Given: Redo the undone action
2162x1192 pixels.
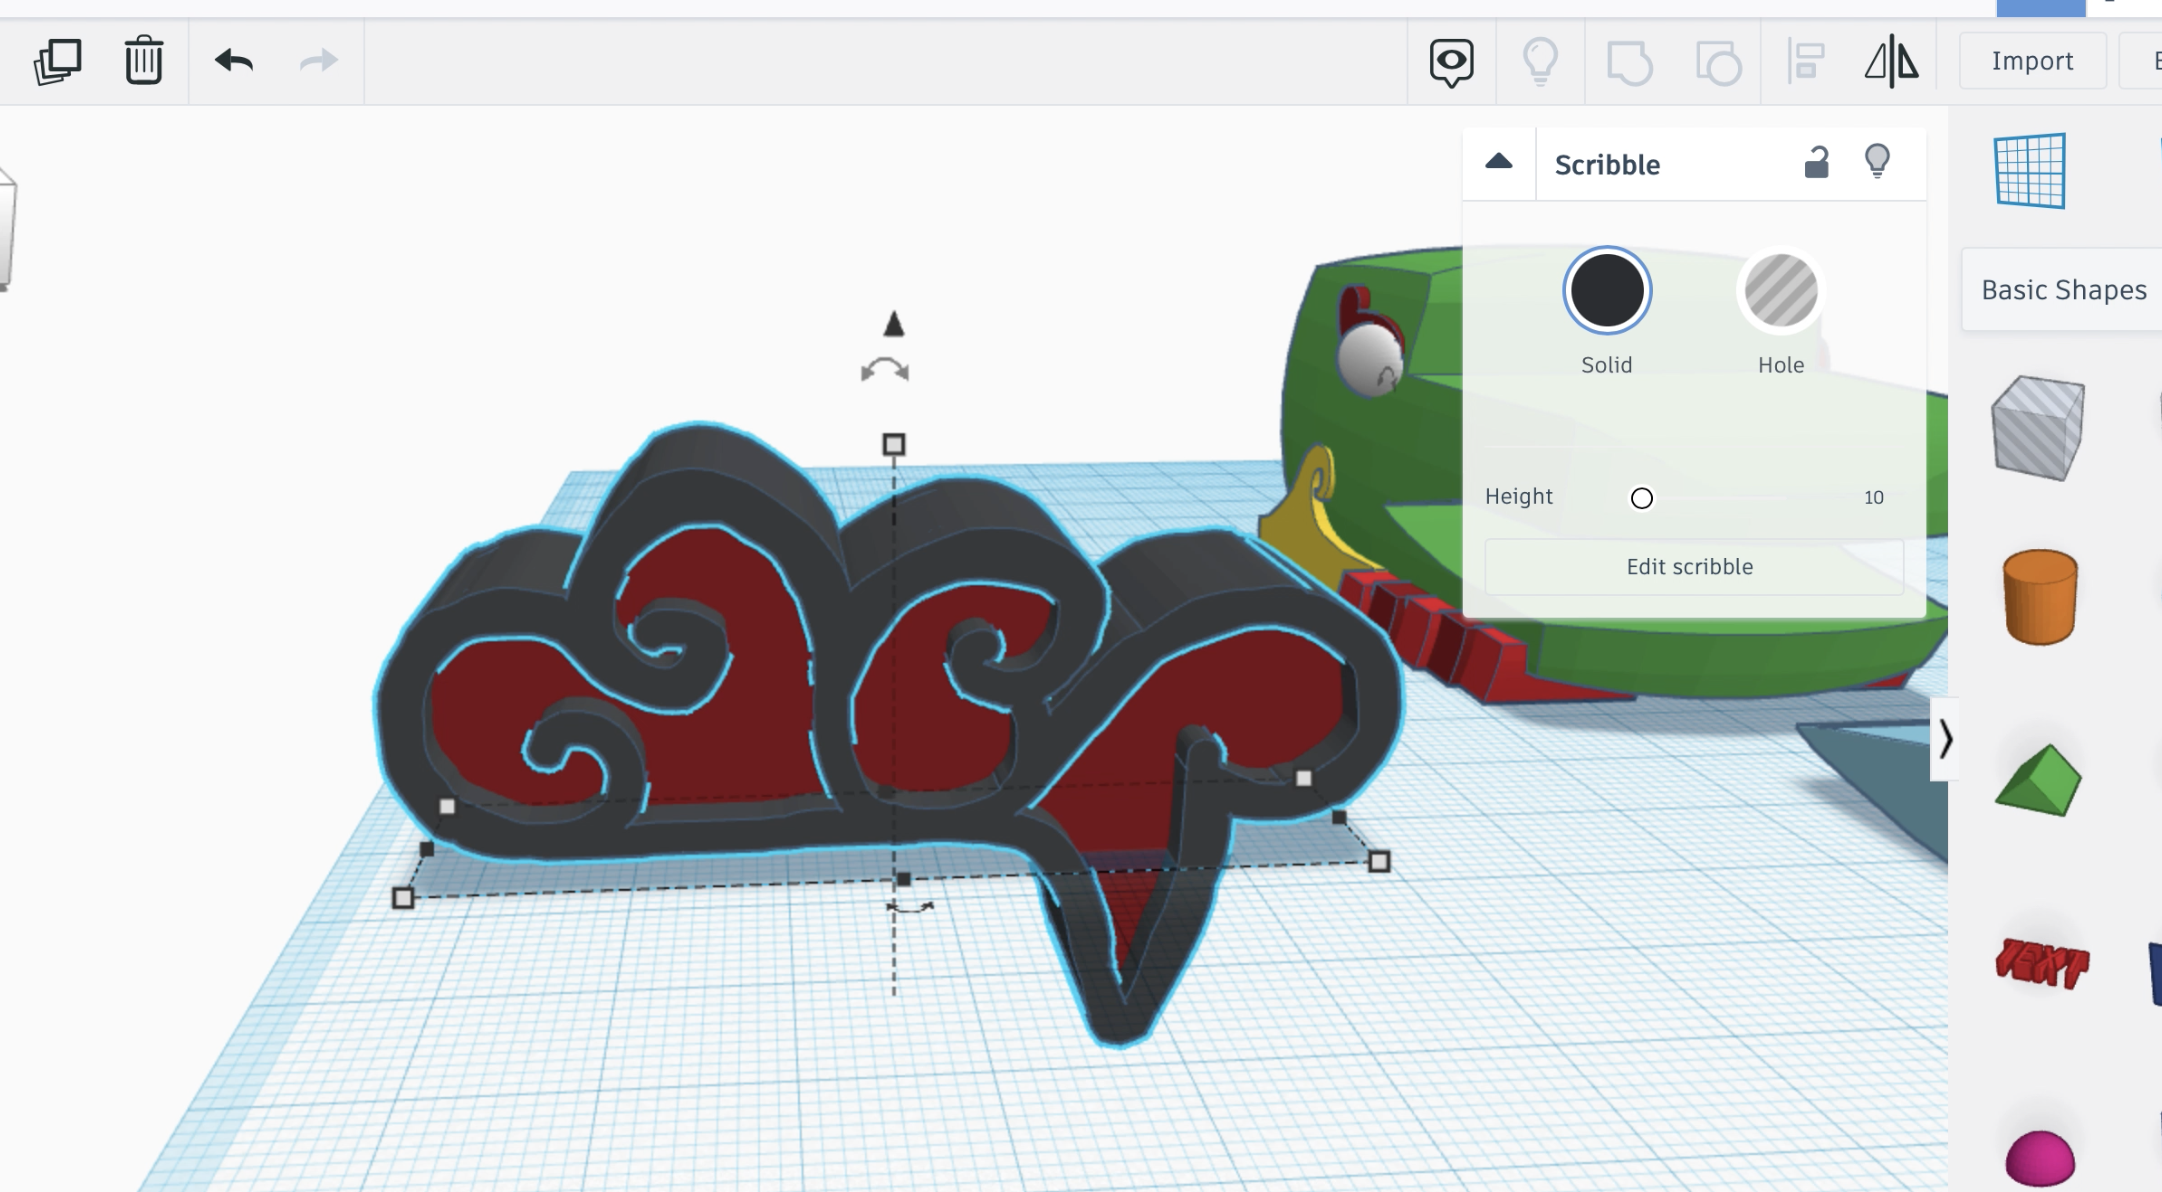Looking at the screenshot, I should (319, 61).
